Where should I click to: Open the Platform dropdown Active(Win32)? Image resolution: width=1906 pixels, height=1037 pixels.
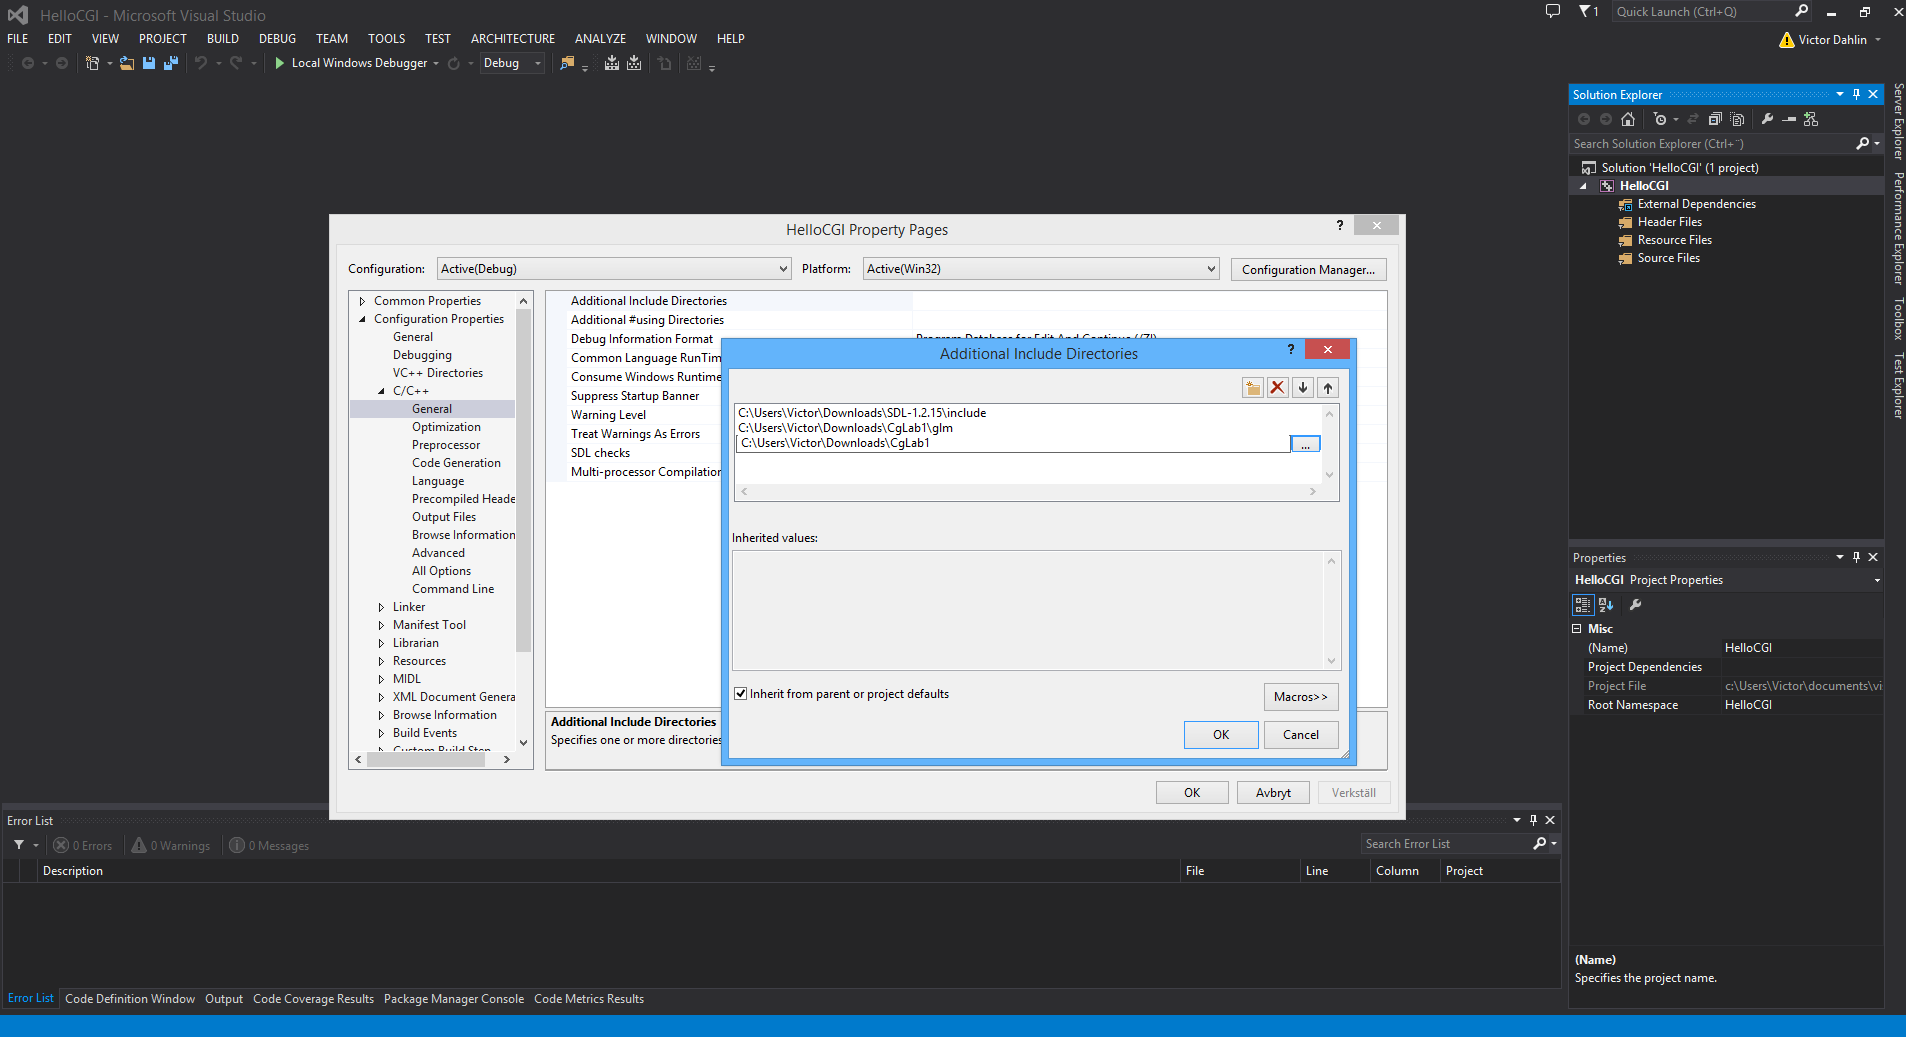pyautogui.click(x=1041, y=269)
